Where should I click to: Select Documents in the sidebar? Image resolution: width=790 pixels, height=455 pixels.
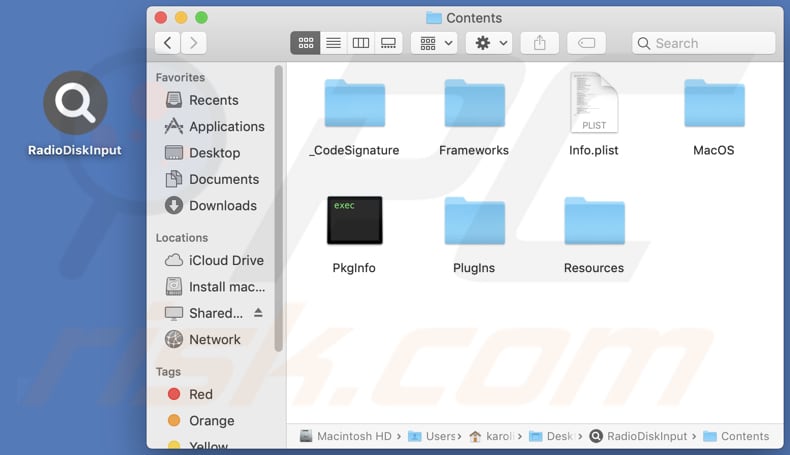pos(212,179)
